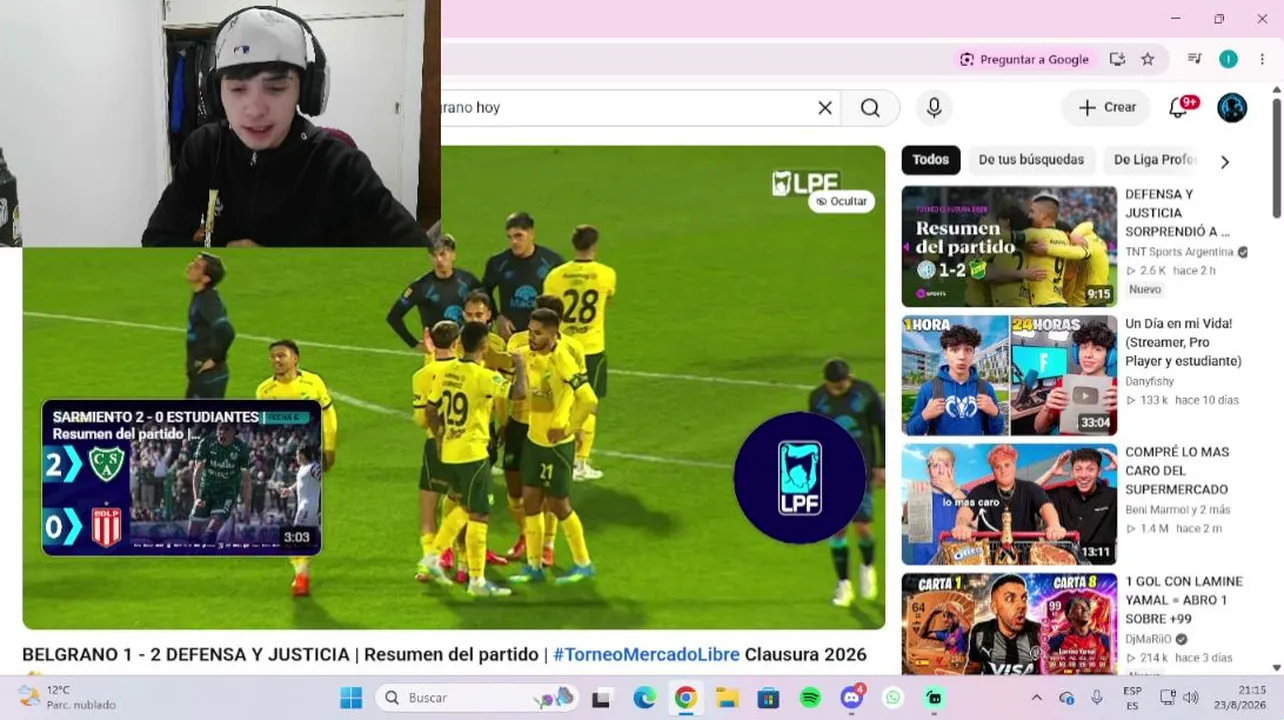Restore down the Chrome window
Image resolution: width=1284 pixels, height=720 pixels.
coord(1219,19)
